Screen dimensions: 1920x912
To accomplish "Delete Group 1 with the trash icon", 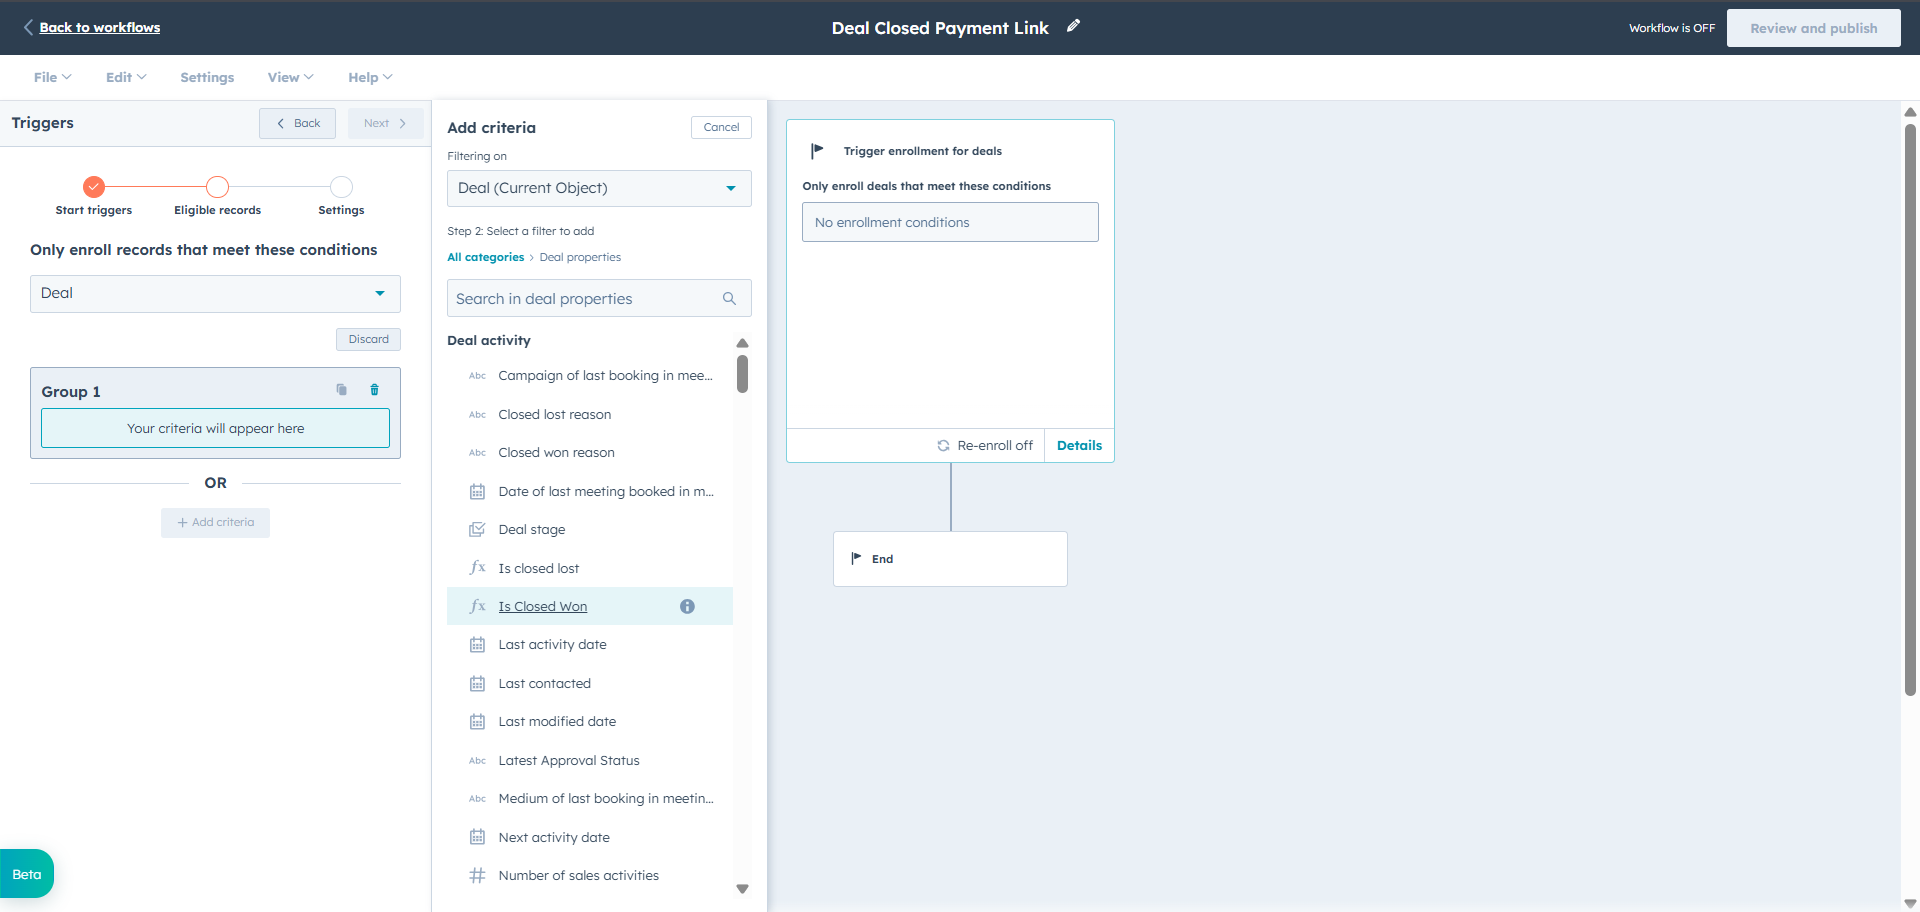I will coord(375,390).
